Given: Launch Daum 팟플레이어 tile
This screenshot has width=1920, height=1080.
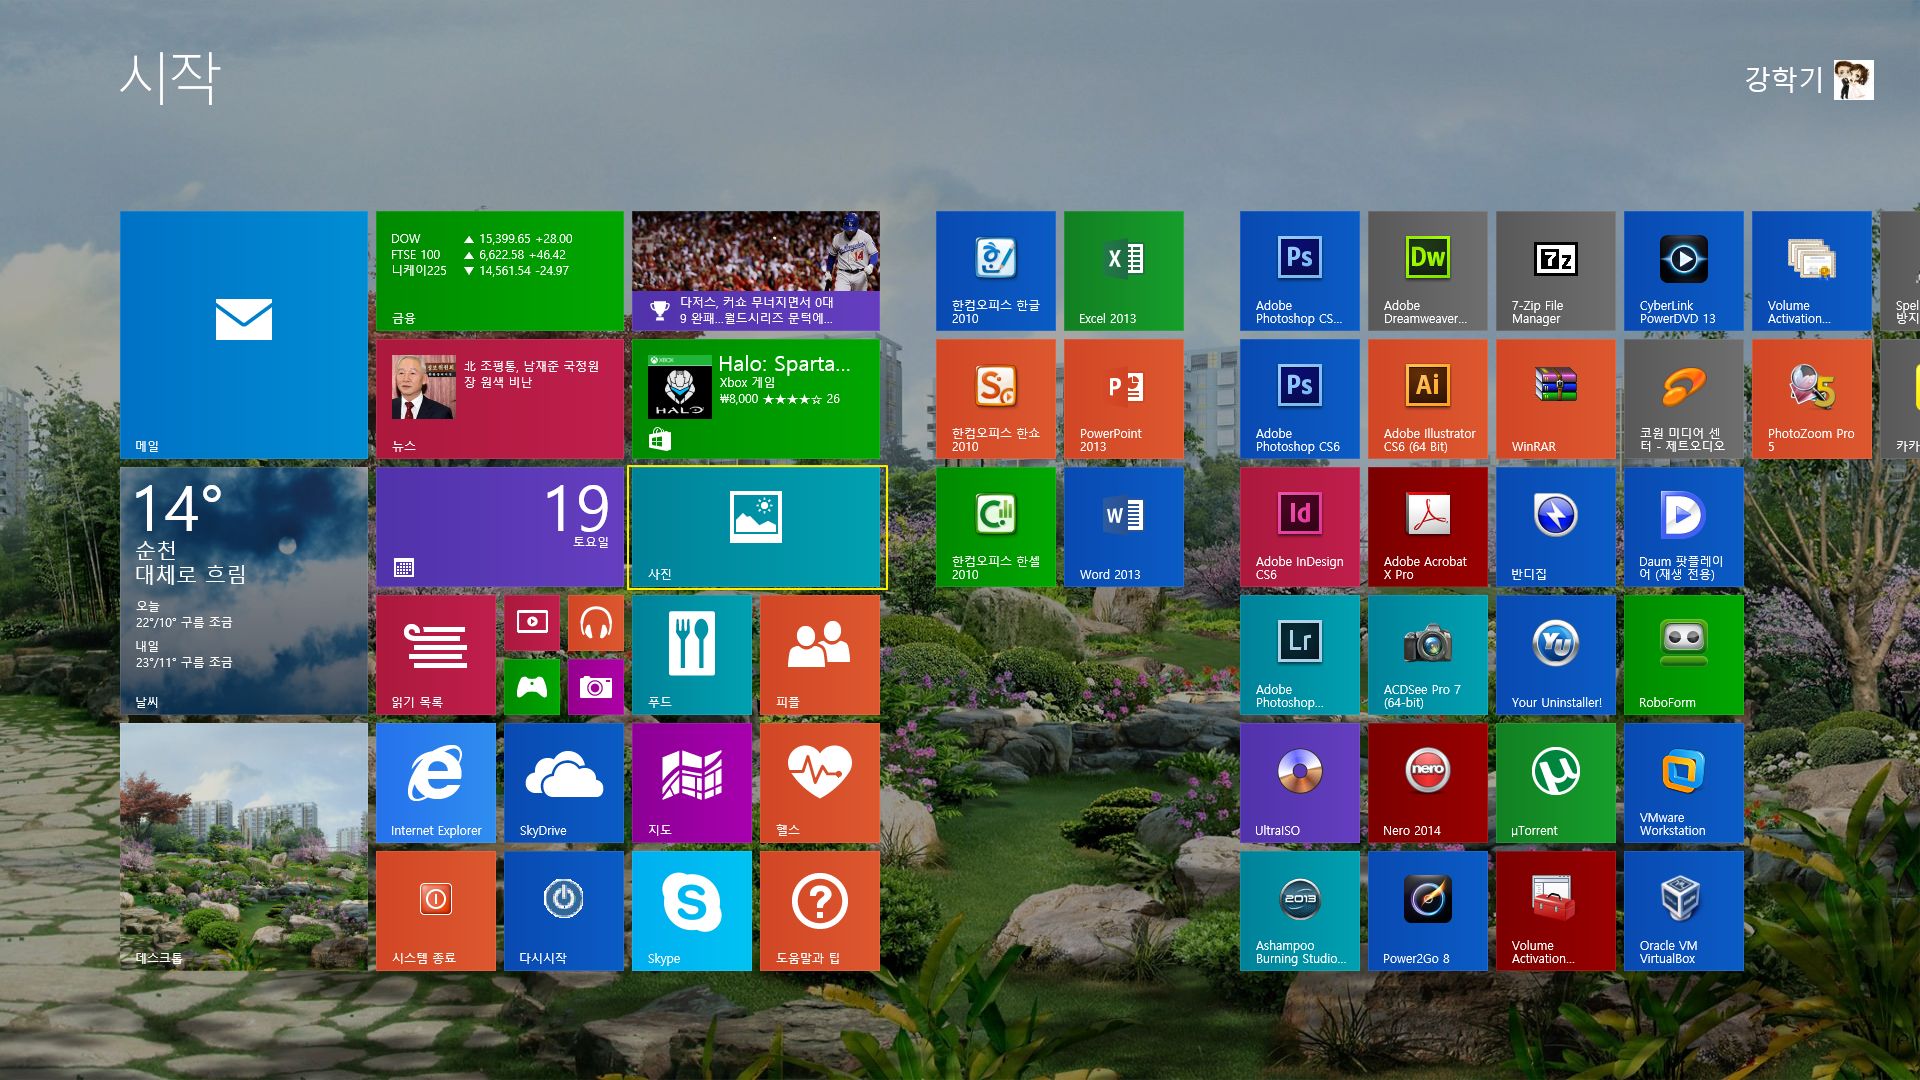Looking at the screenshot, I should pos(1684,527).
